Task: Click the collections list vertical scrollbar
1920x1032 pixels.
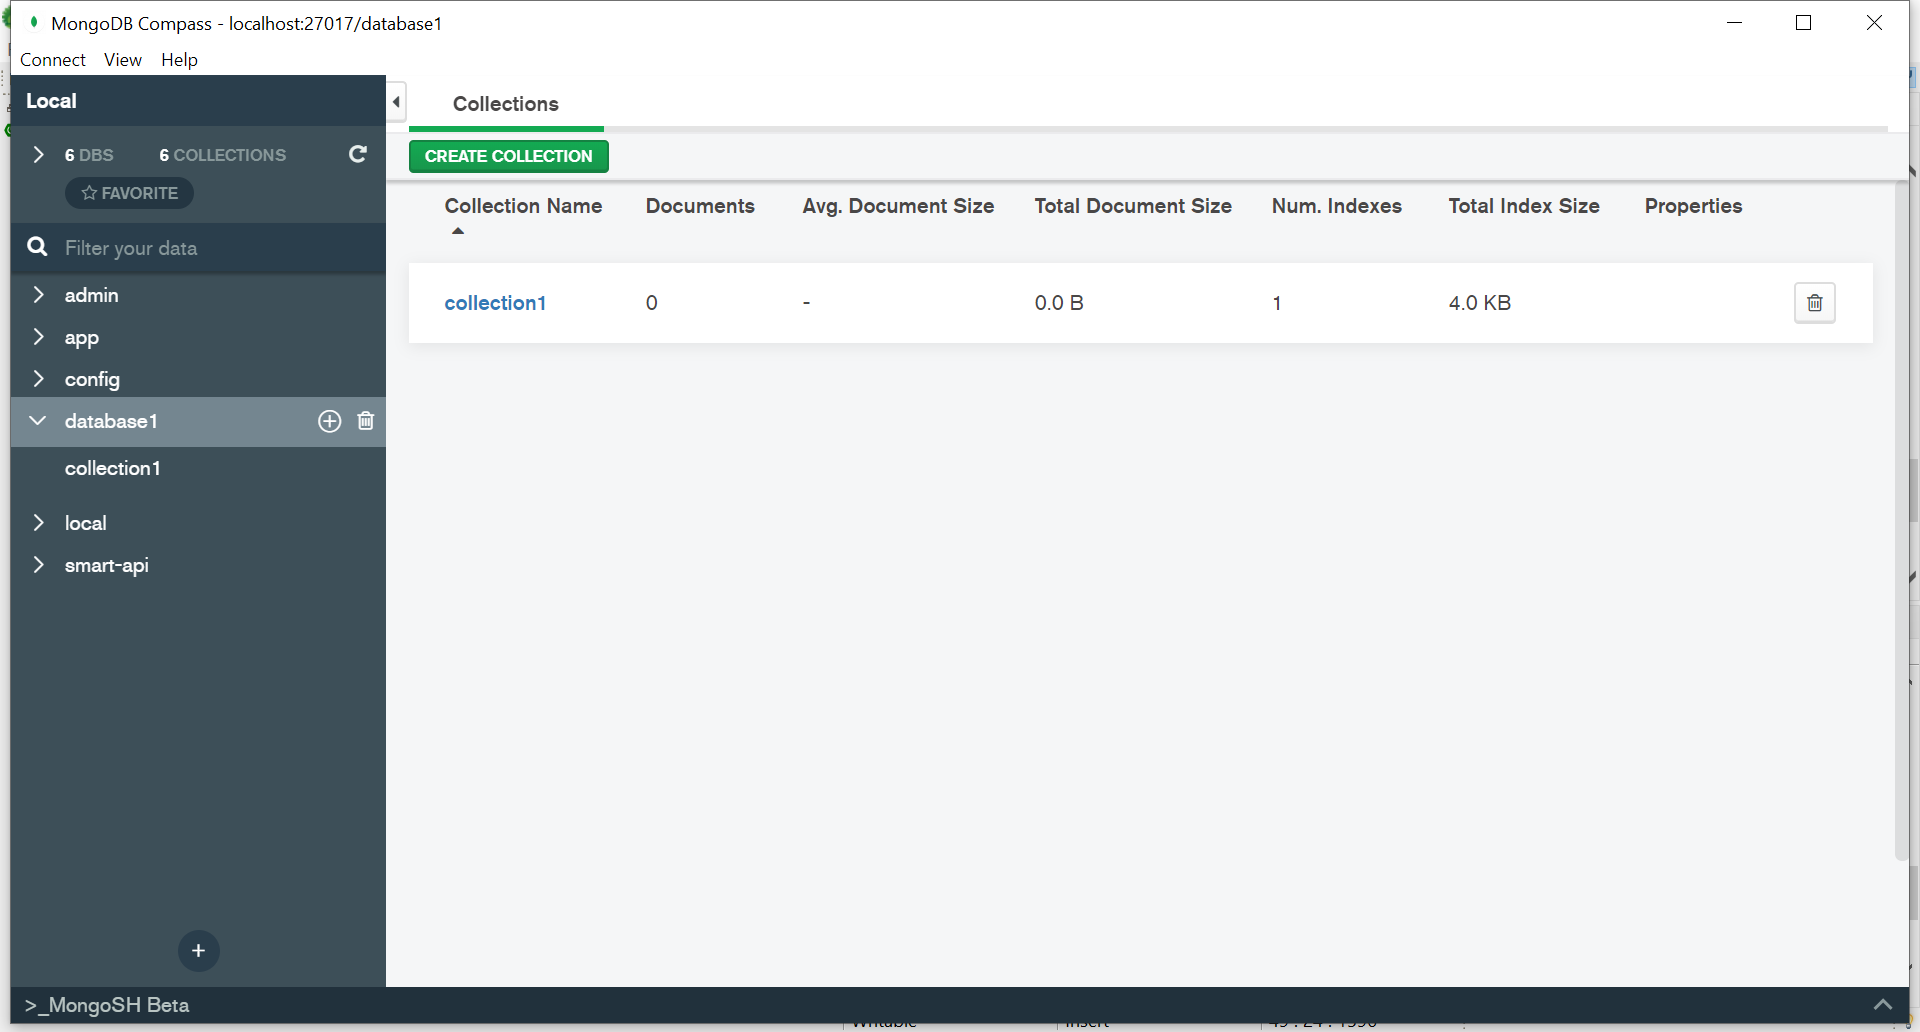Action: (1901, 520)
